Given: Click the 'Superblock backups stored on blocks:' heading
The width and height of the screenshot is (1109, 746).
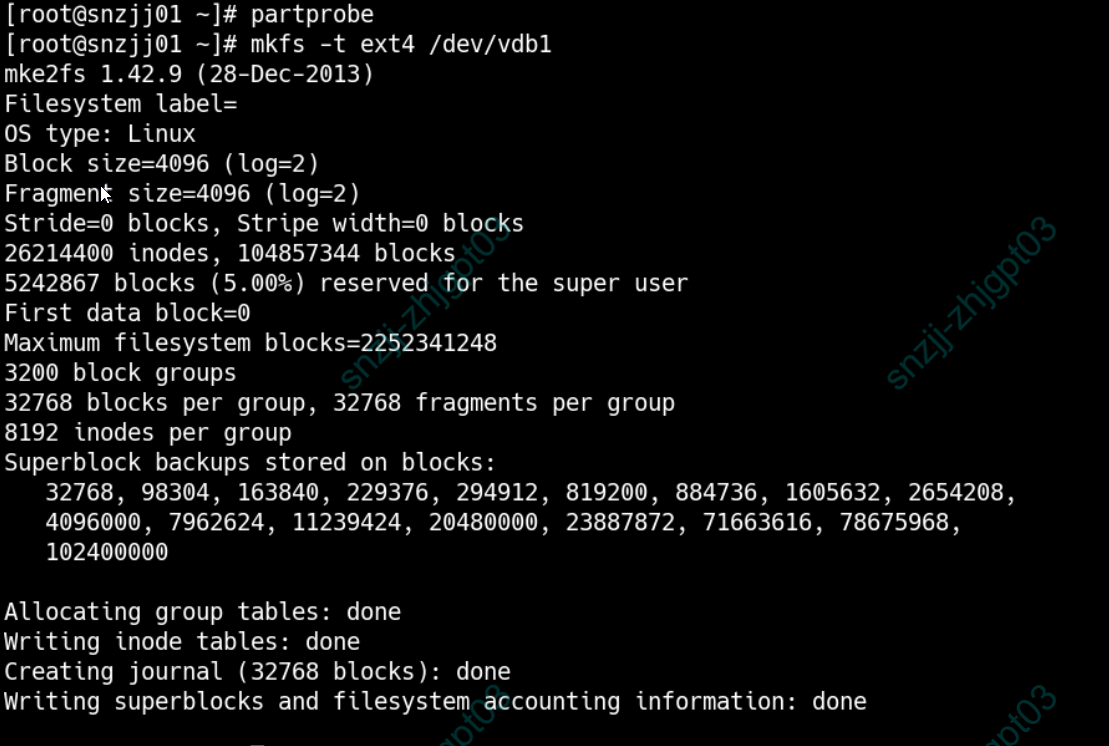Looking at the screenshot, I should [x=250, y=463].
